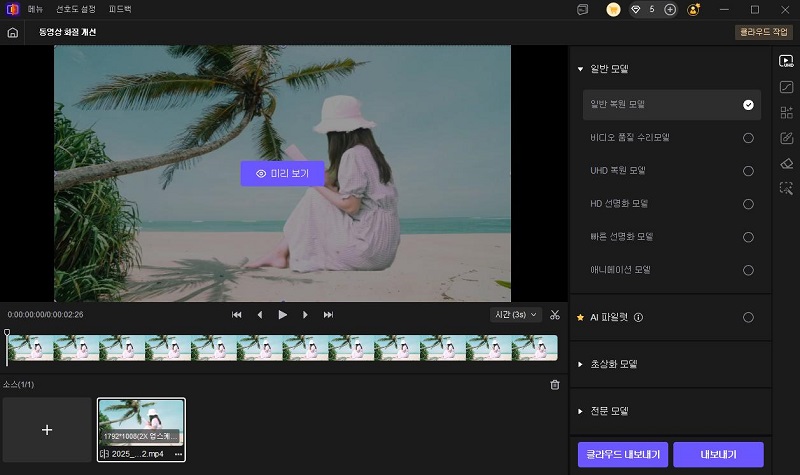
Task: Open the 메뉴 menu
Action: click(37, 9)
